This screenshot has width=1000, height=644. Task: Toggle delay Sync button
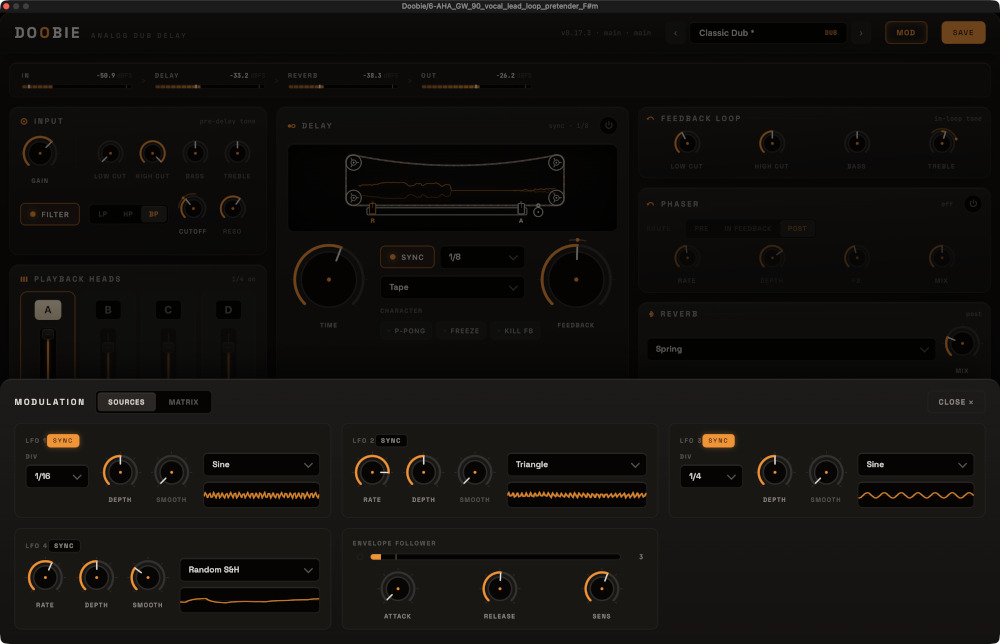tap(407, 257)
